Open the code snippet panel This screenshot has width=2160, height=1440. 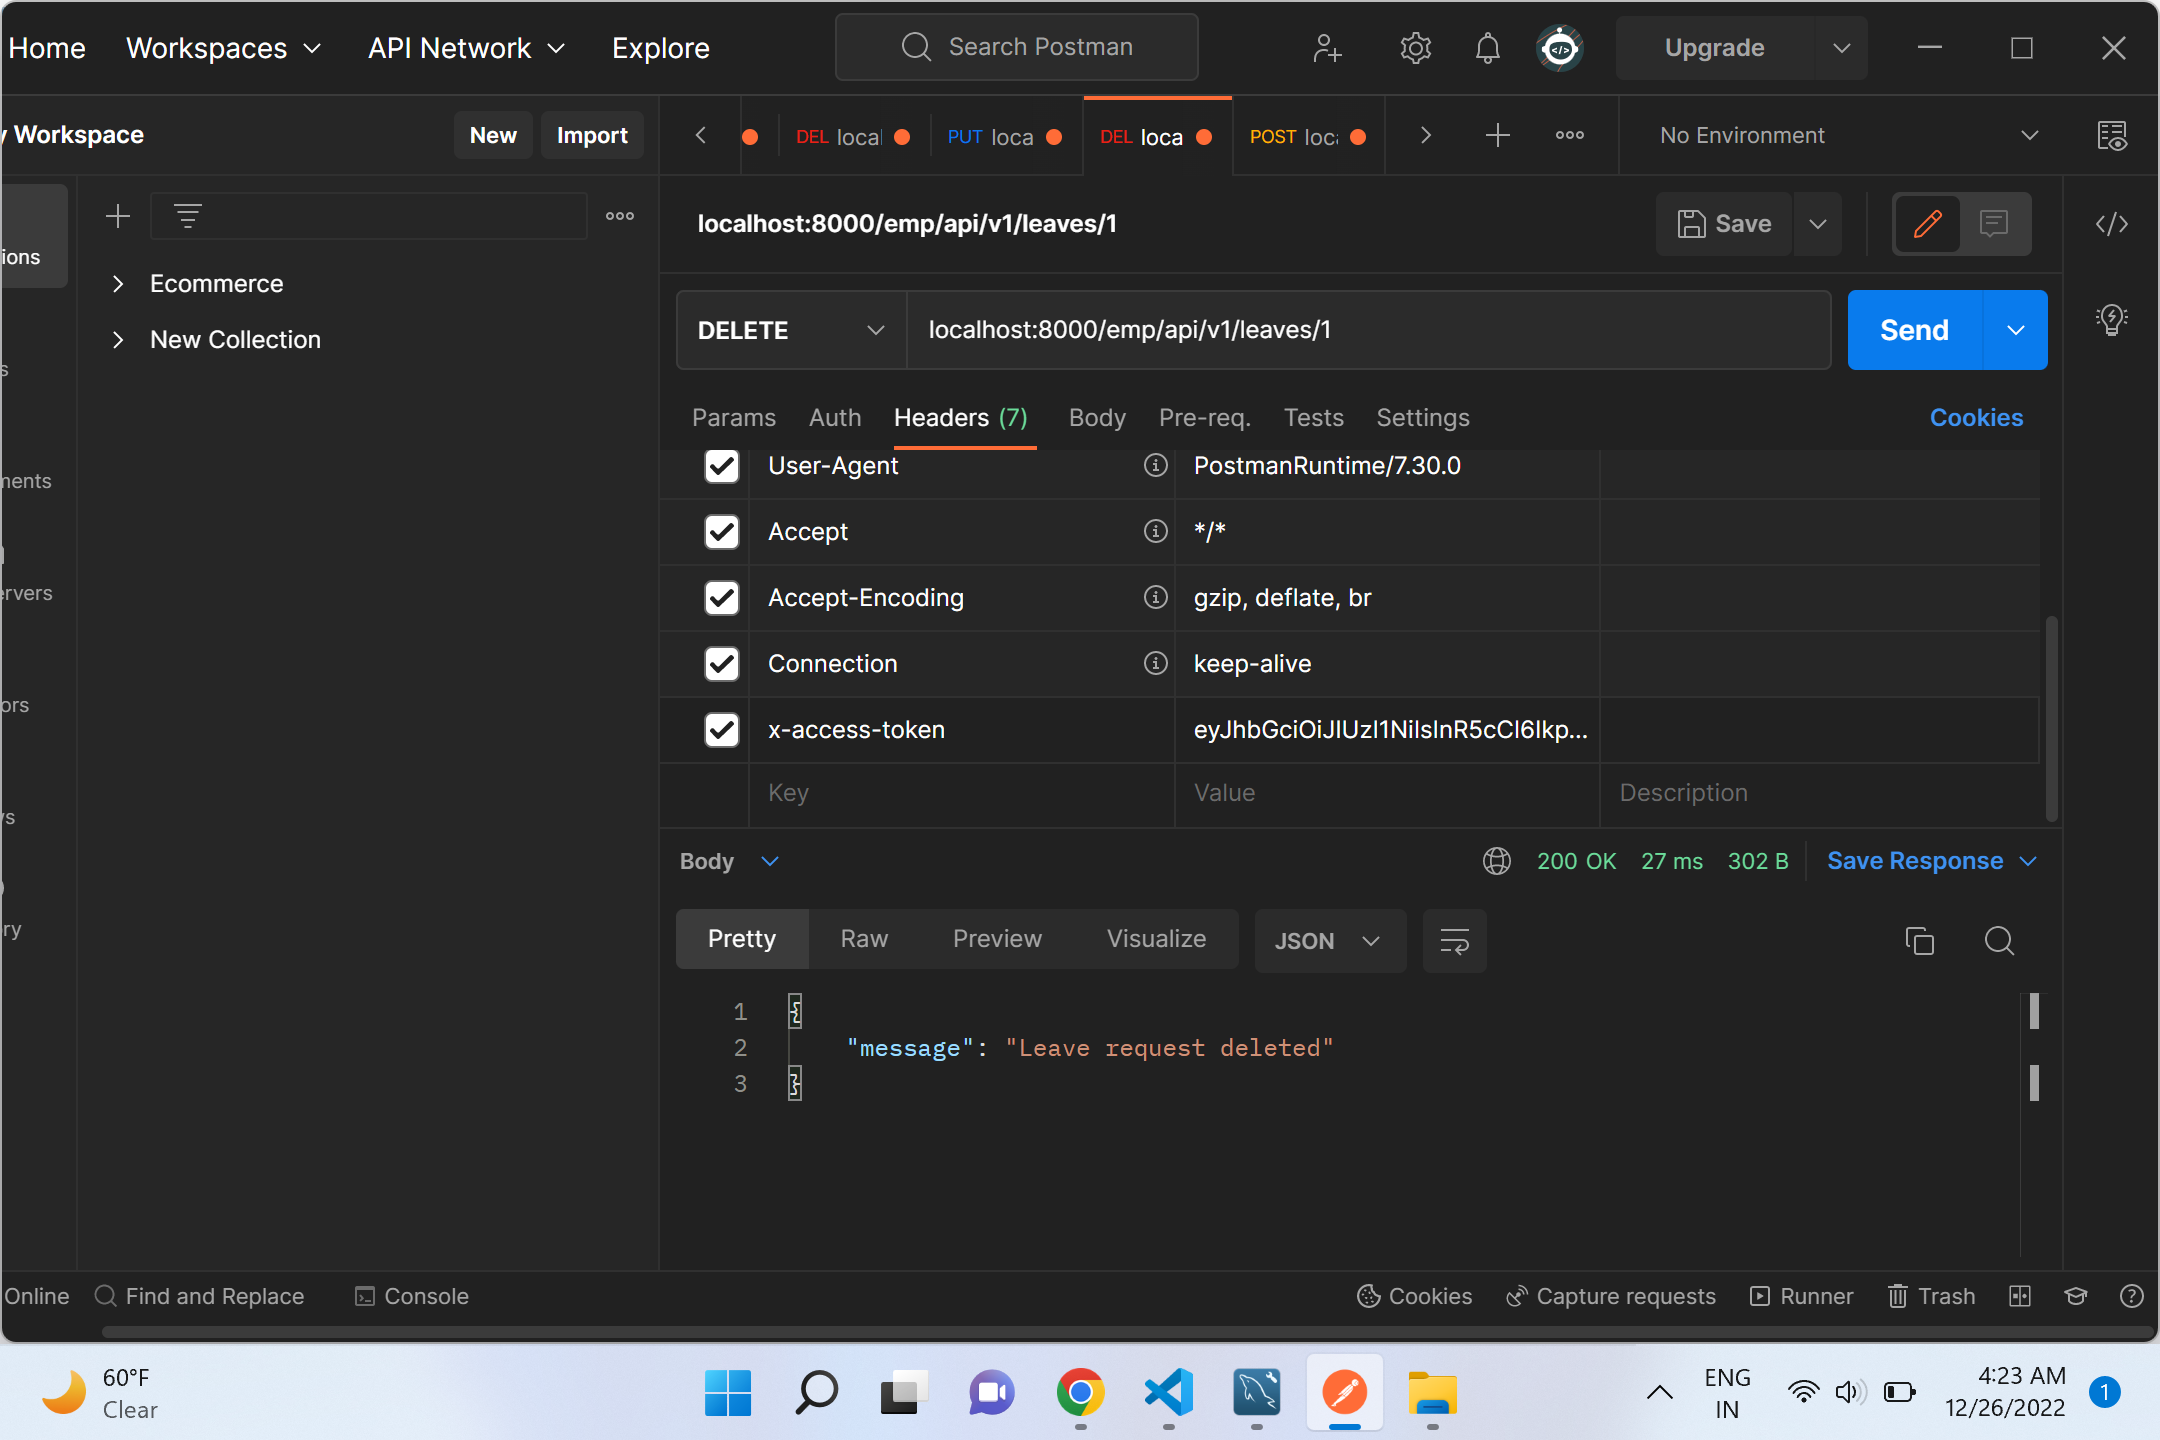tap(2112, 224)
